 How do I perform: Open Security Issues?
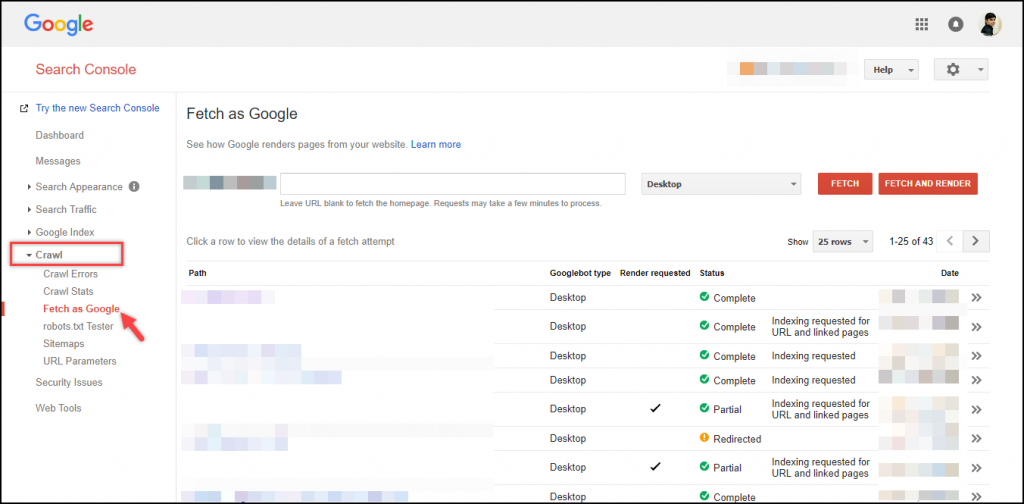69,383
